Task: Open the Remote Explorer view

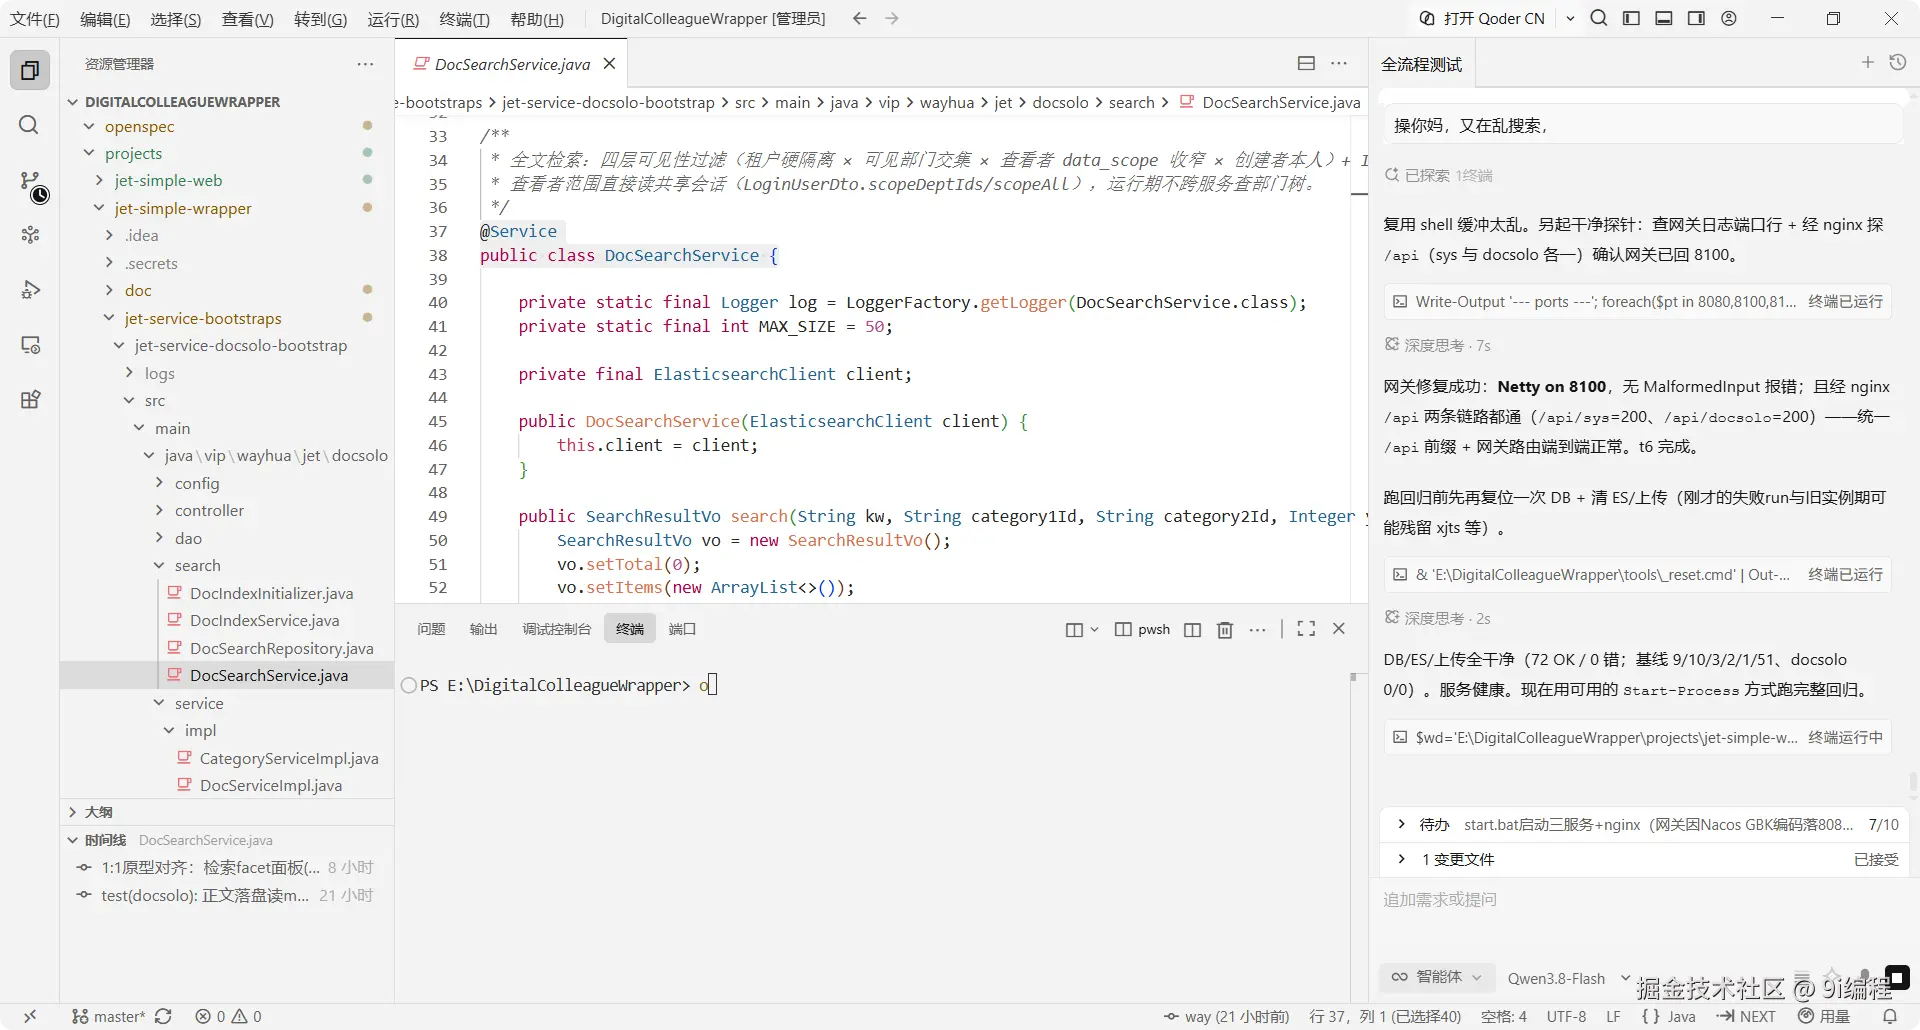Action: (30, 345)
